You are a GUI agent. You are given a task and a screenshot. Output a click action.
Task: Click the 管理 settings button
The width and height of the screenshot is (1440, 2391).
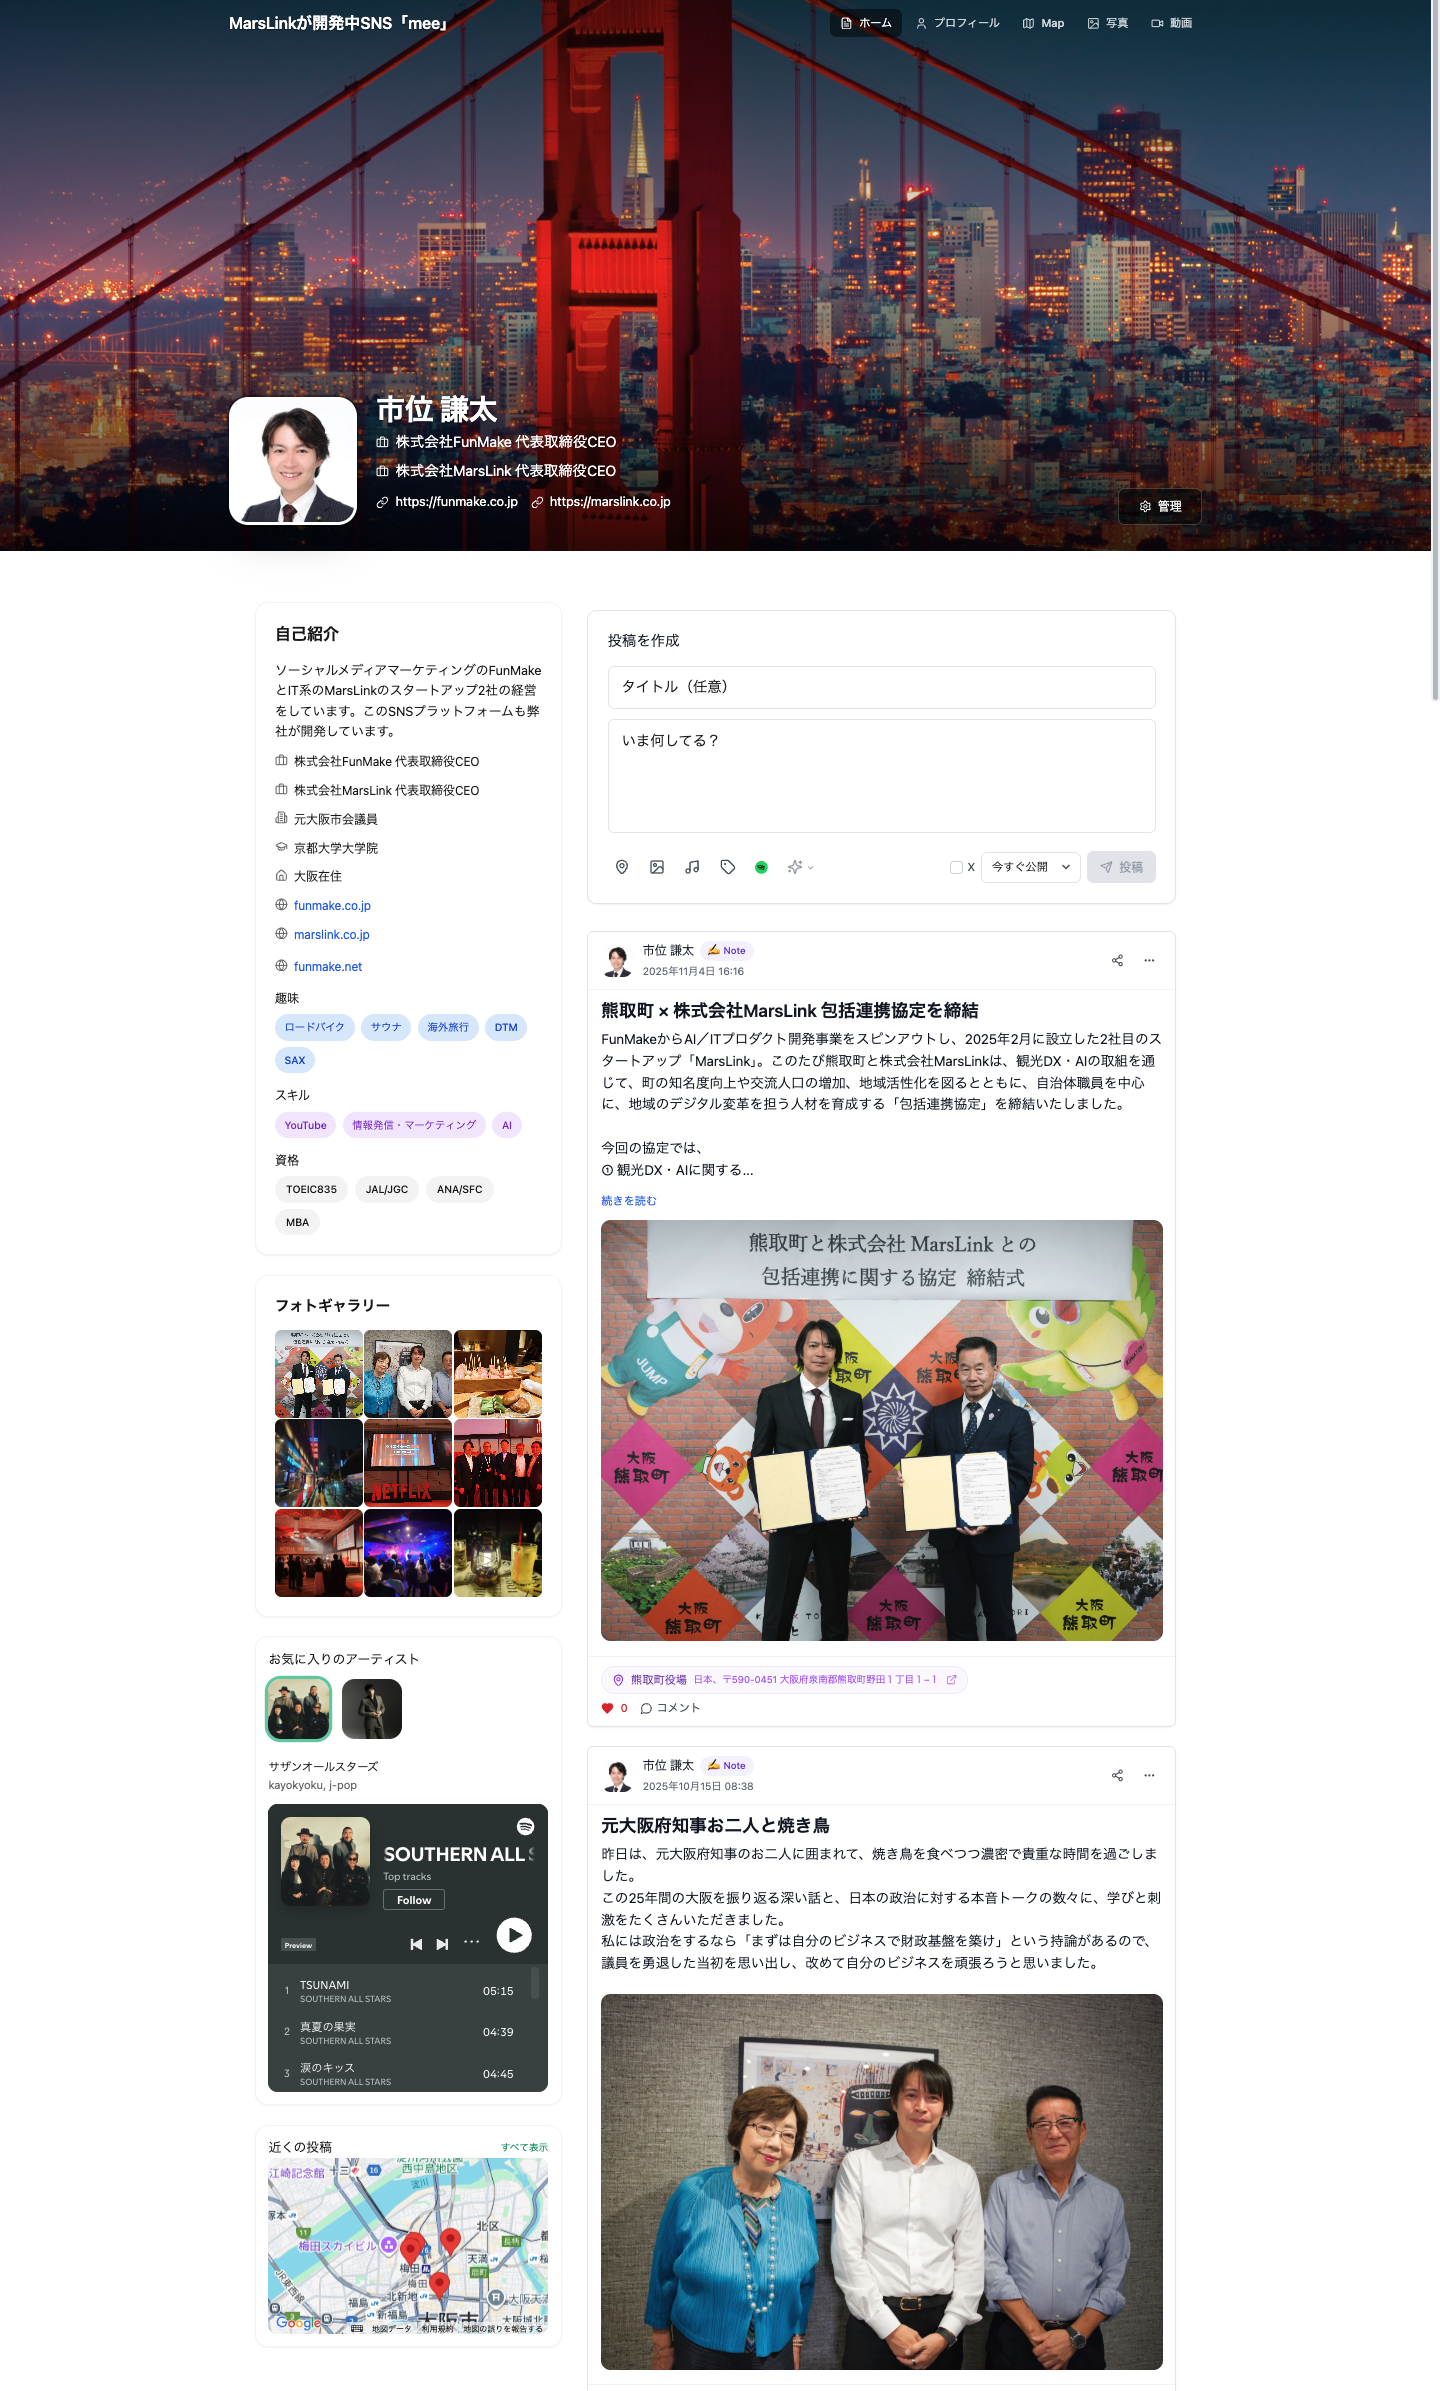click(x=1160, y=507)
